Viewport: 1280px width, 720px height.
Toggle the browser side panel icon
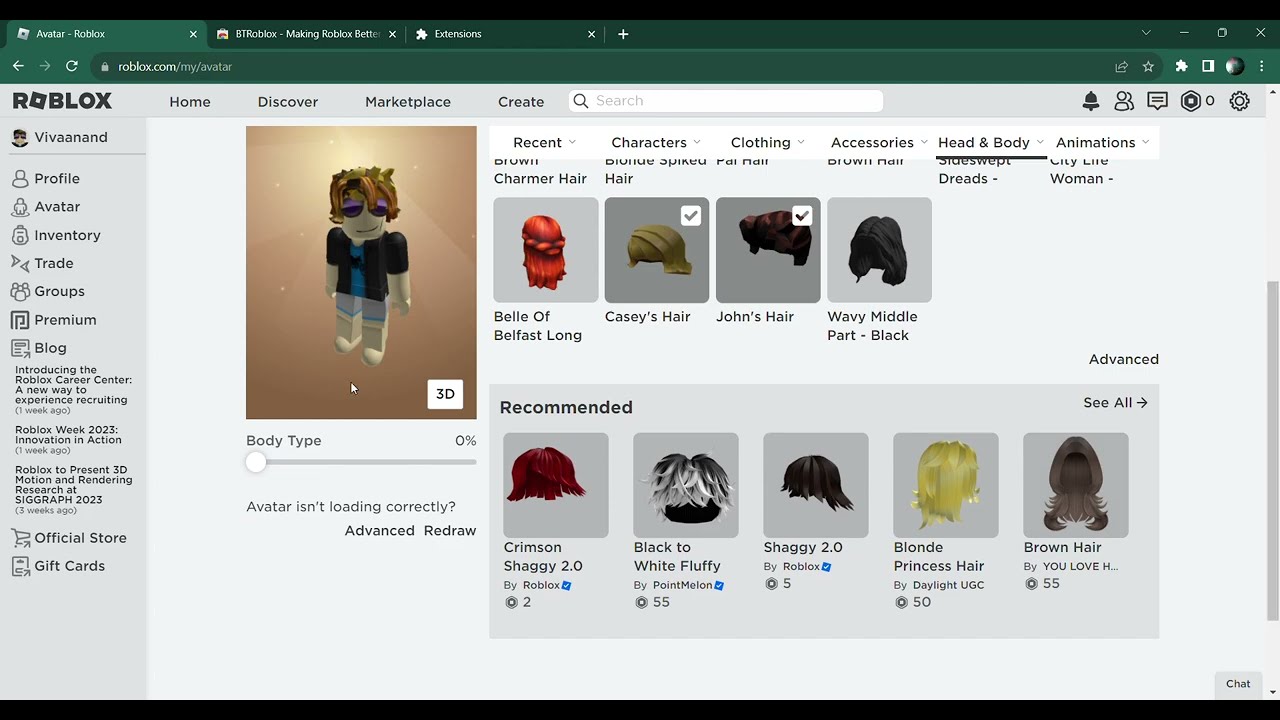pyautogui.click(x=1208, y=66)
